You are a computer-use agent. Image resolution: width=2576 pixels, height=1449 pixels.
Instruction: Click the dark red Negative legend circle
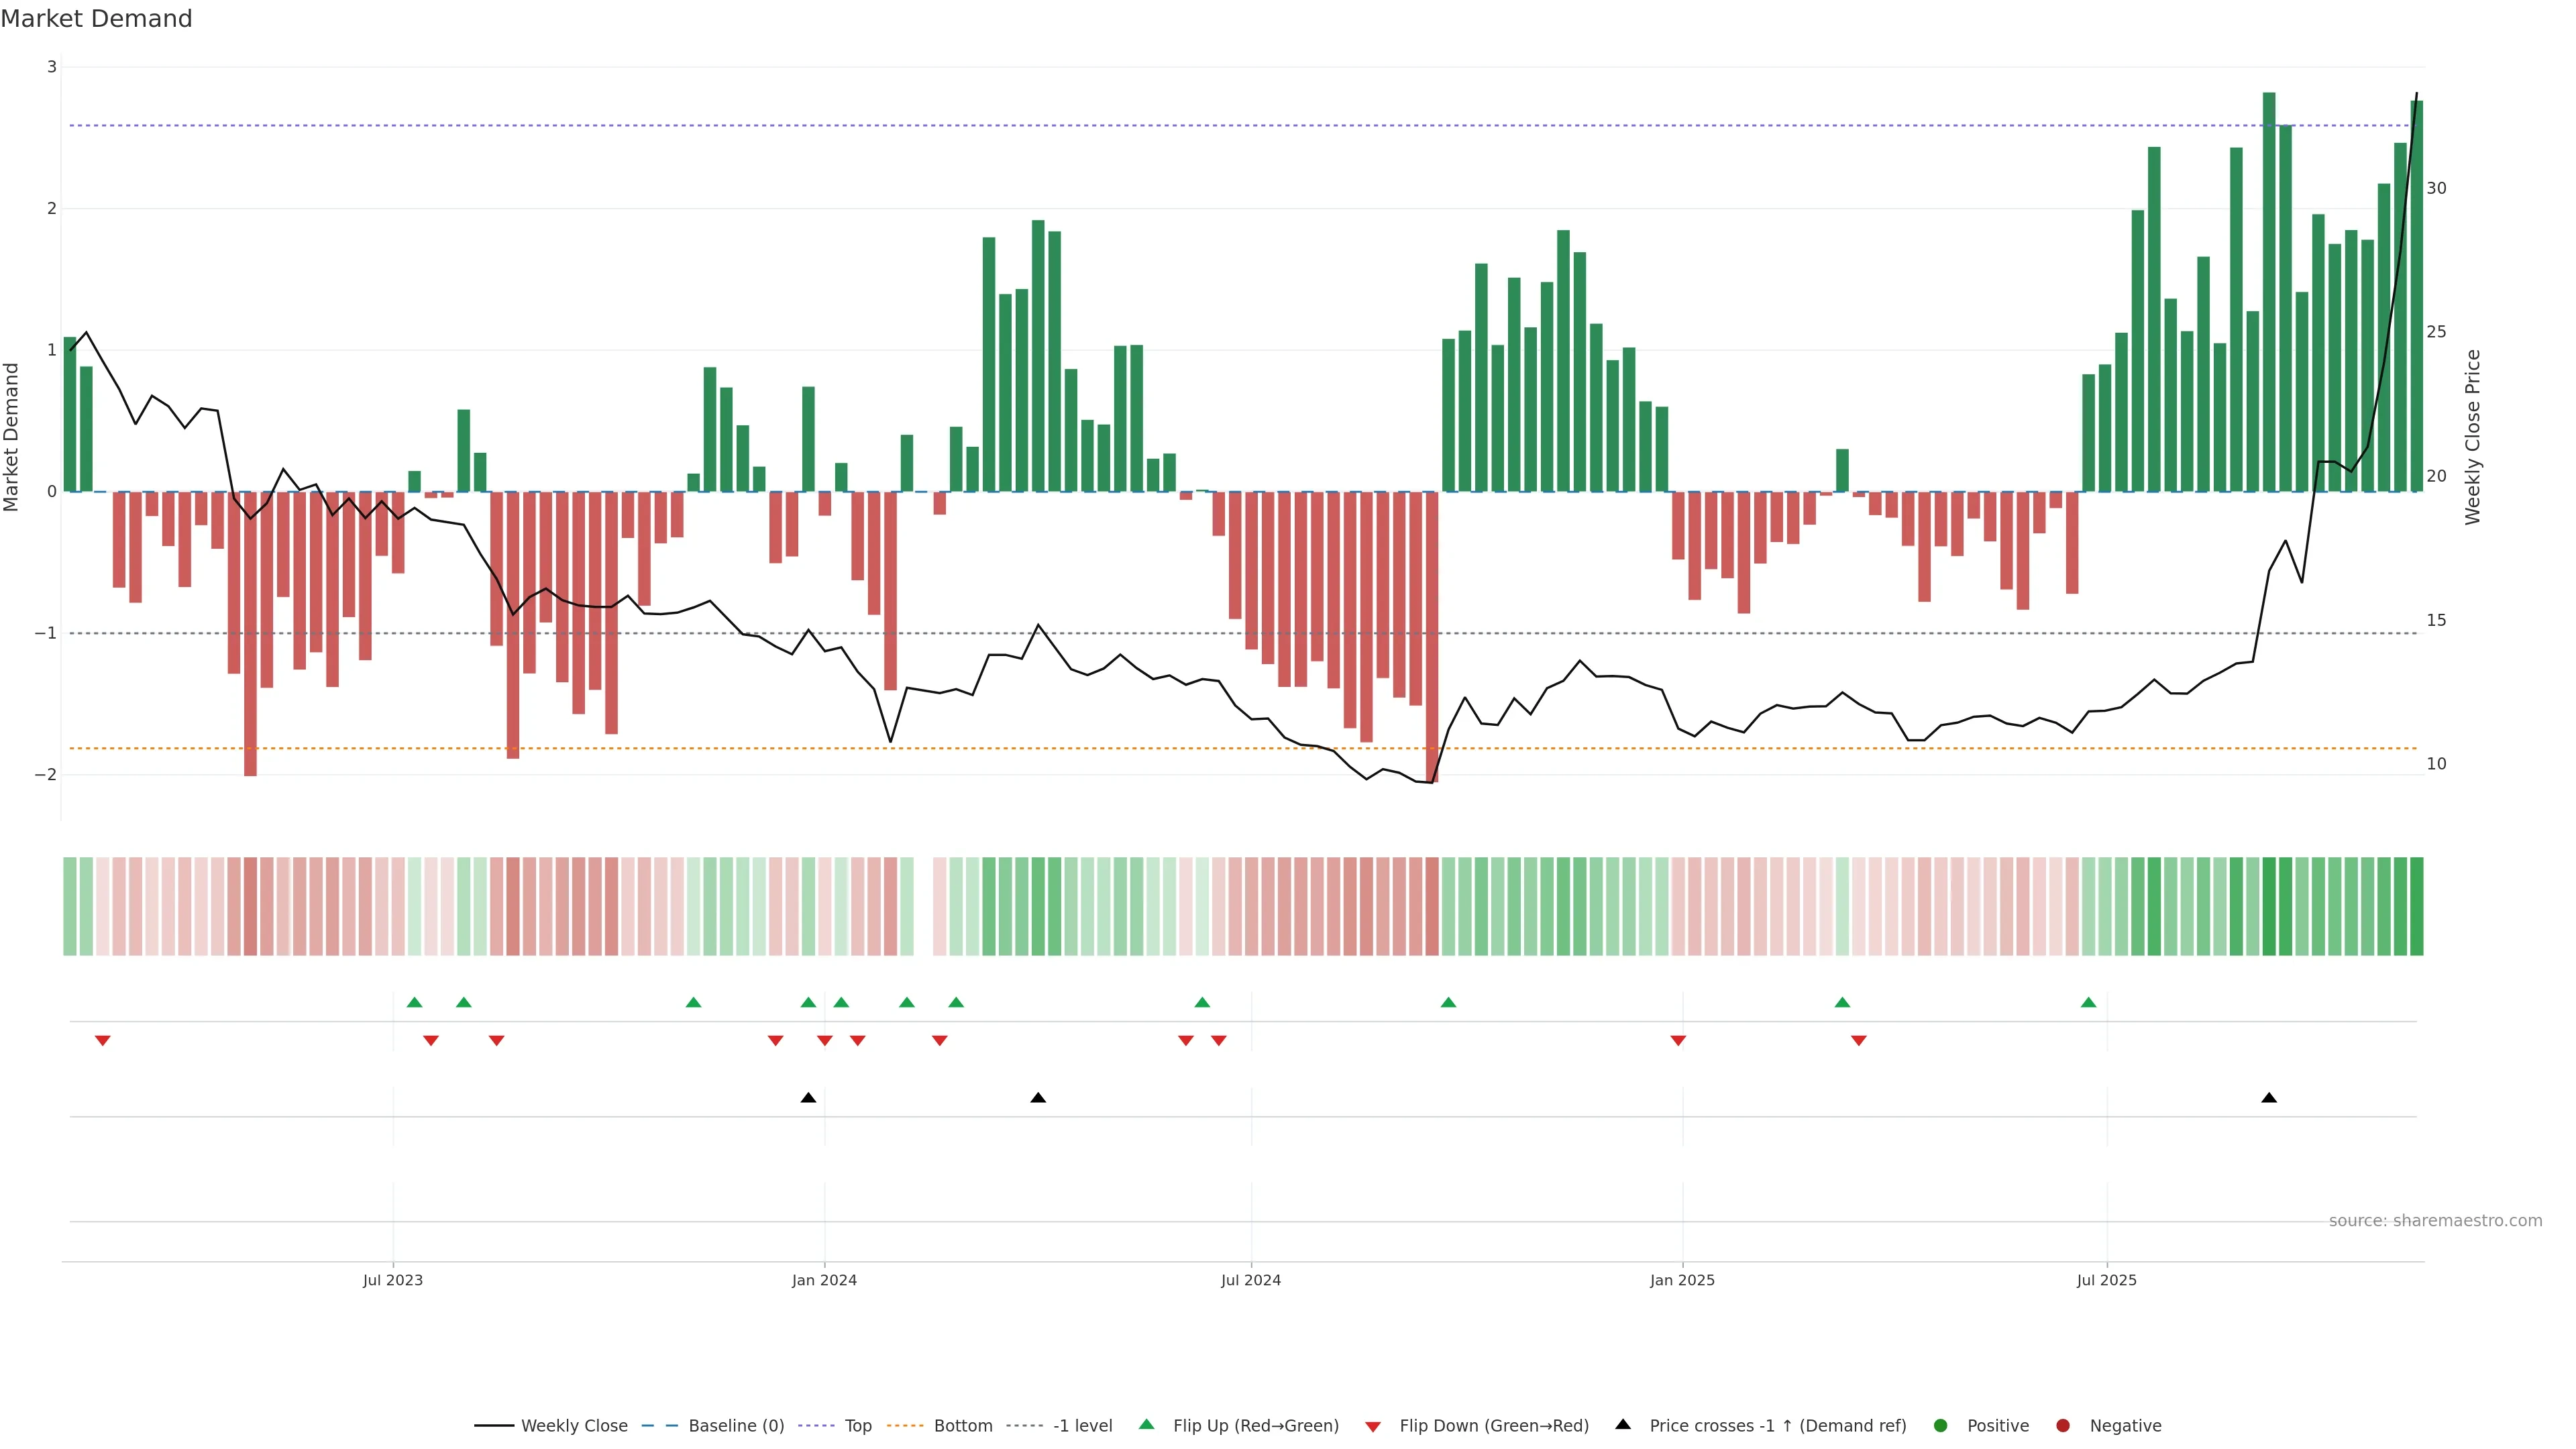[x=2063, y=1426]
